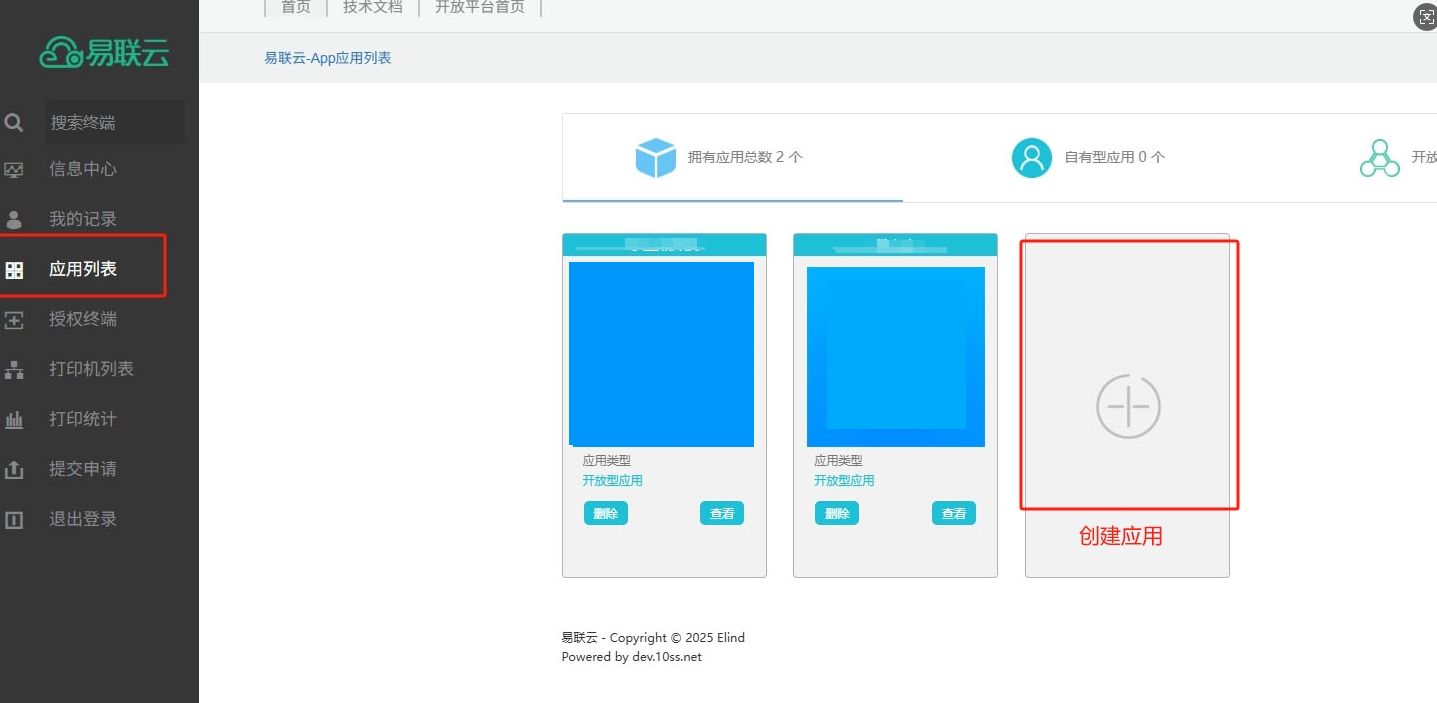Click the 提交申请 upload icon
1437x703 pixels.
14,469
